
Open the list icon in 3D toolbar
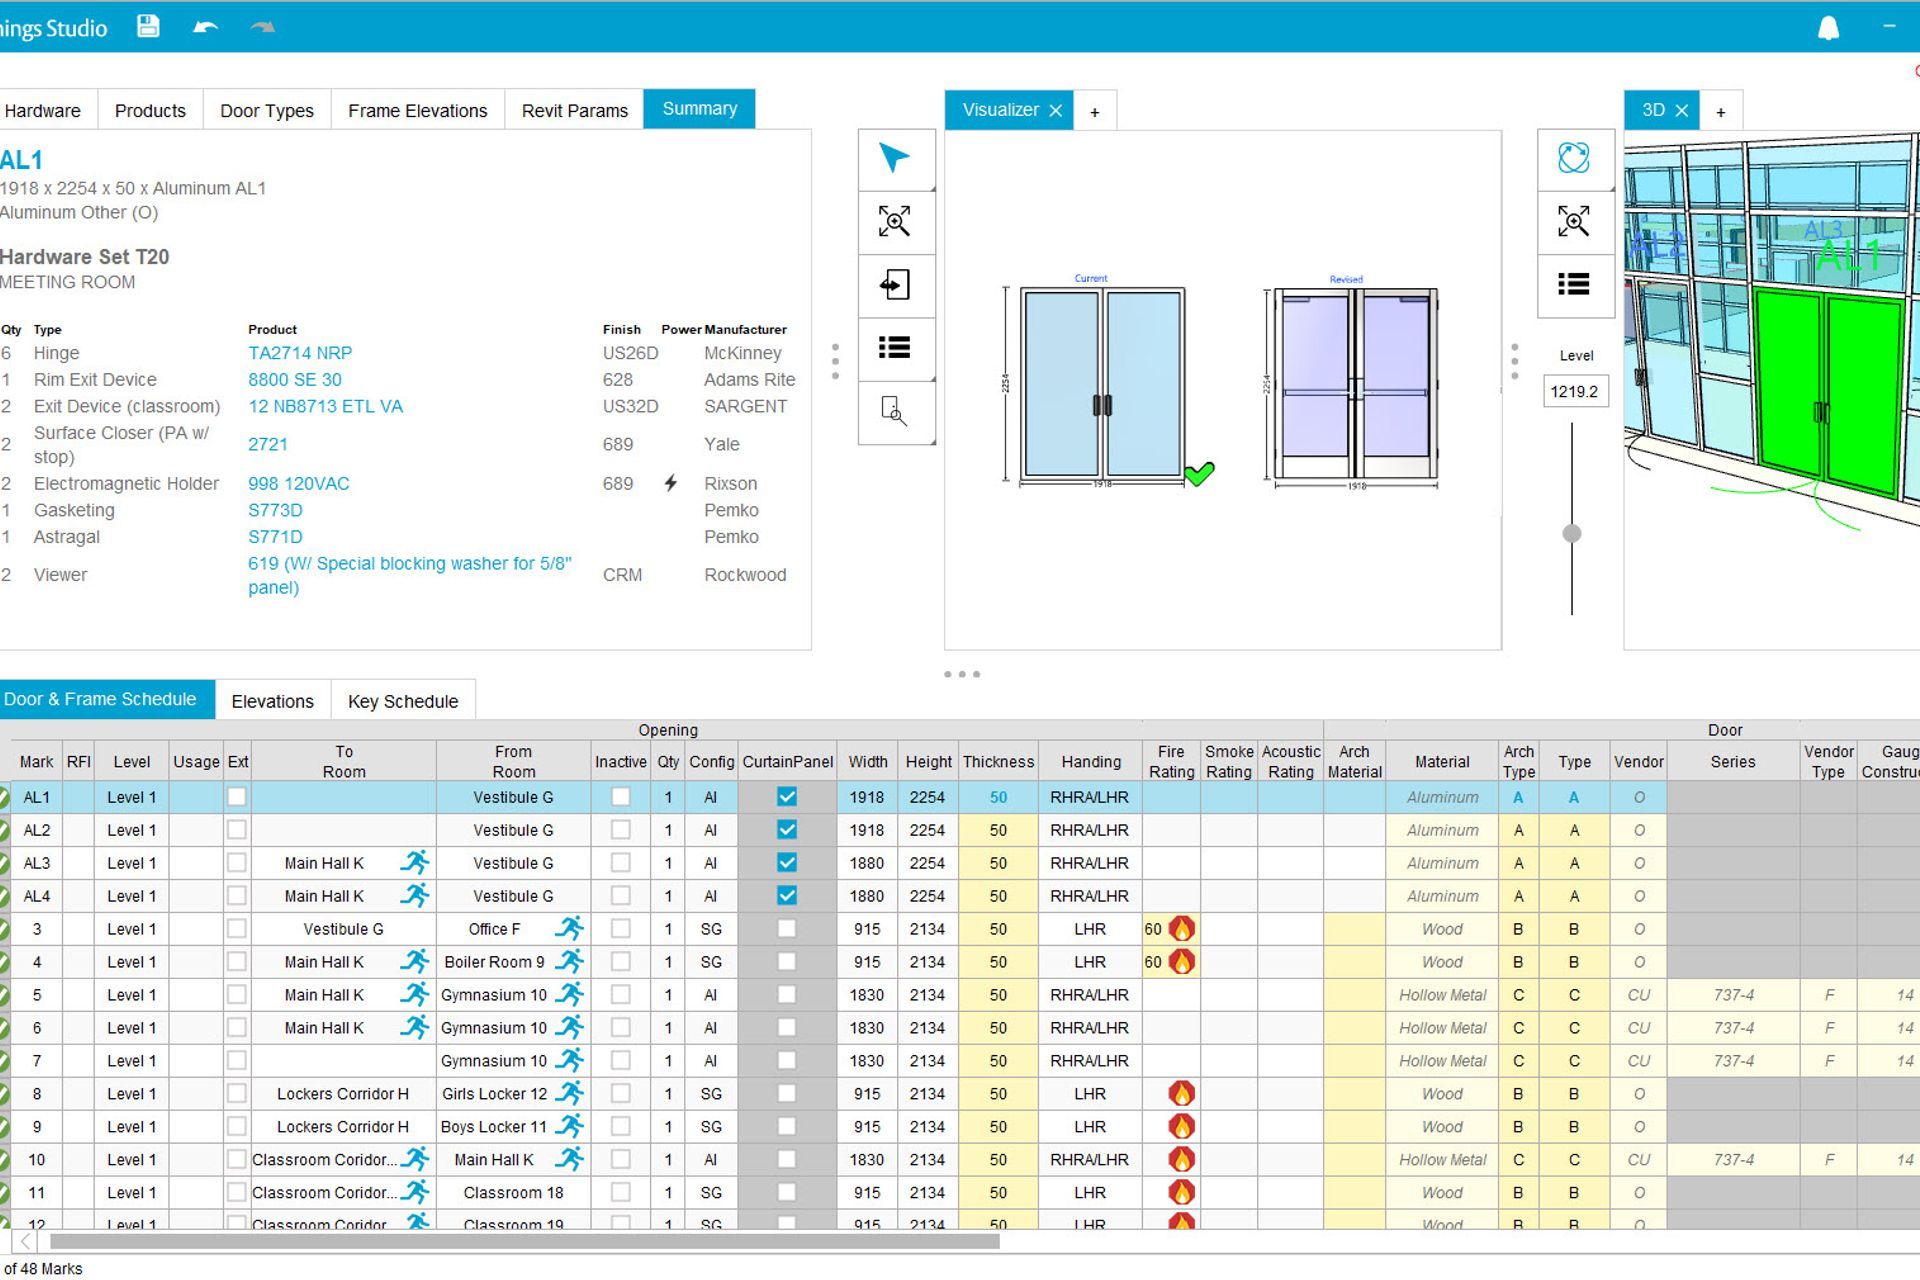click(x=1573, y=285)
